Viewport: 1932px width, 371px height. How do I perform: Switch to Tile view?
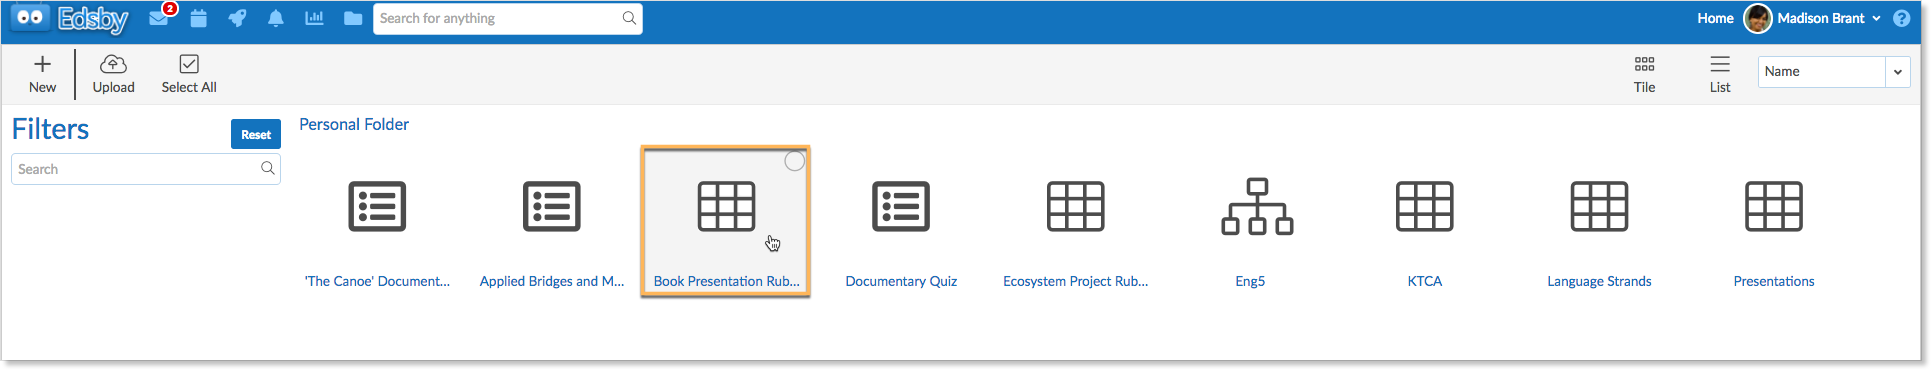point(1645,74)
